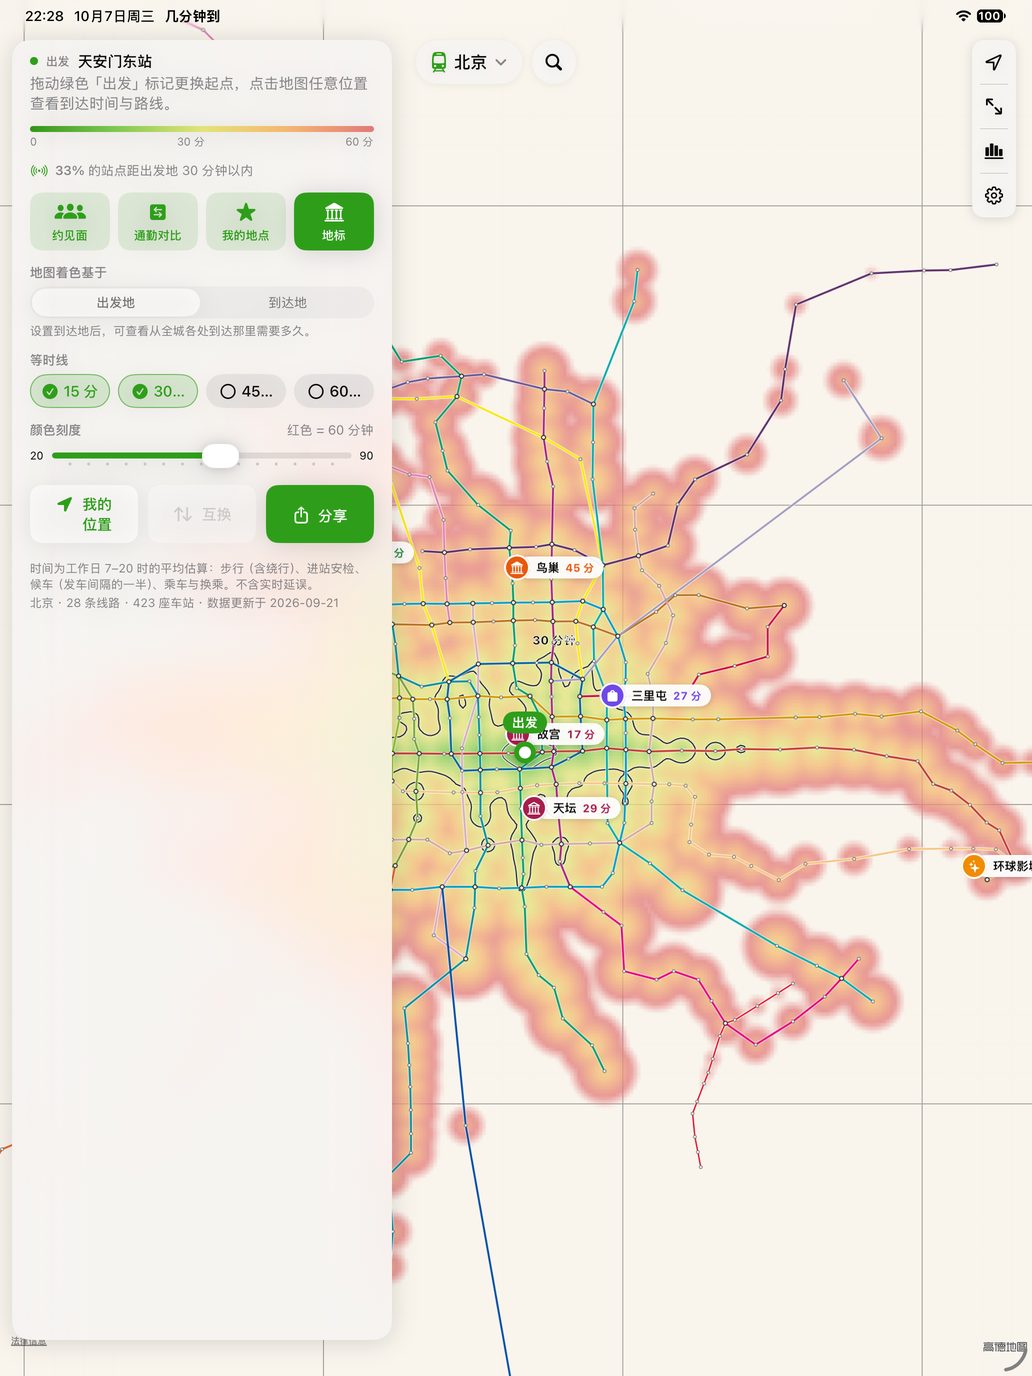Screen dimensions: 1032x1376
Task: Toggle the 30 分 isochrone chip
Action: pyautogui.click(x=158, y=391)
